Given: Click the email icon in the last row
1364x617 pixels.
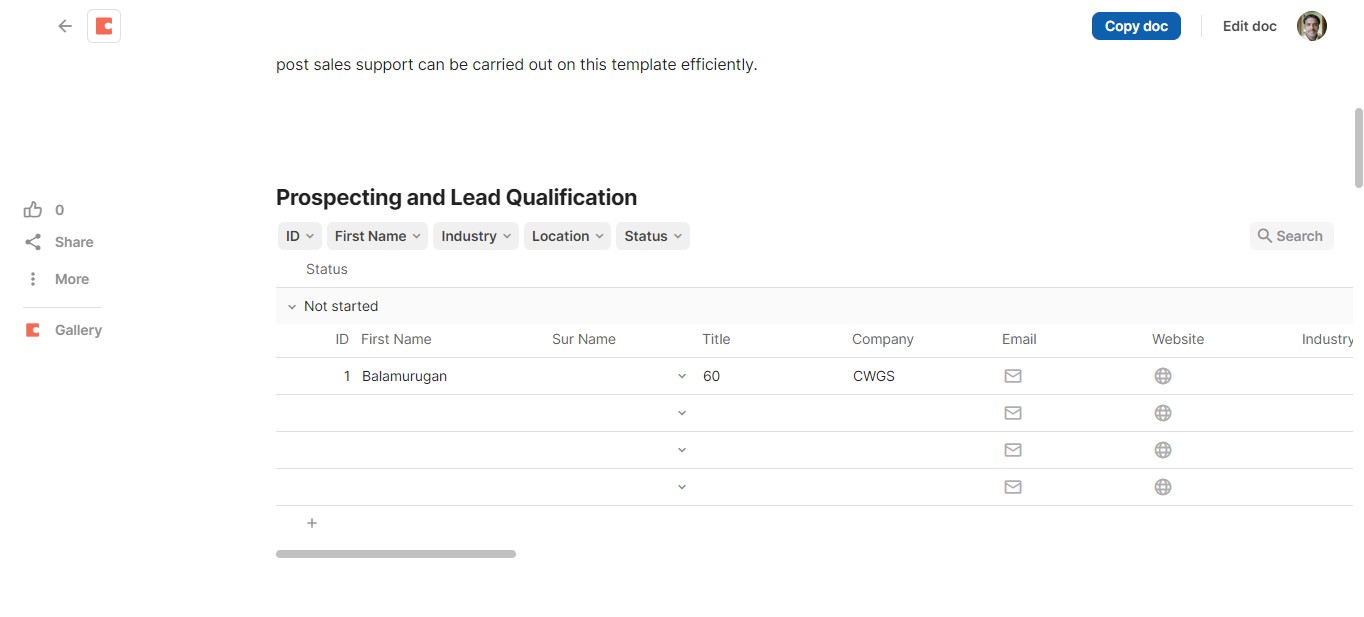Looking at the screenshot, I should (x=1013, y=487).
